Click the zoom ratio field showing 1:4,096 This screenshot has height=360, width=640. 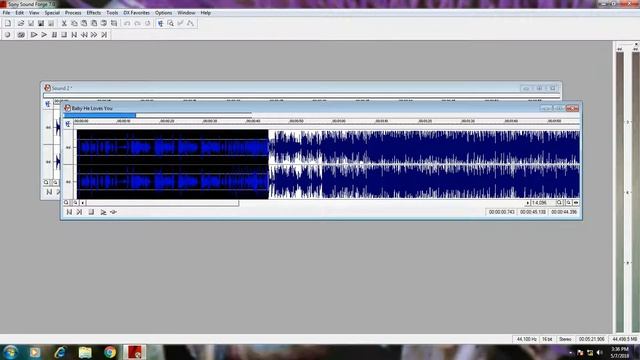(543, 203)
